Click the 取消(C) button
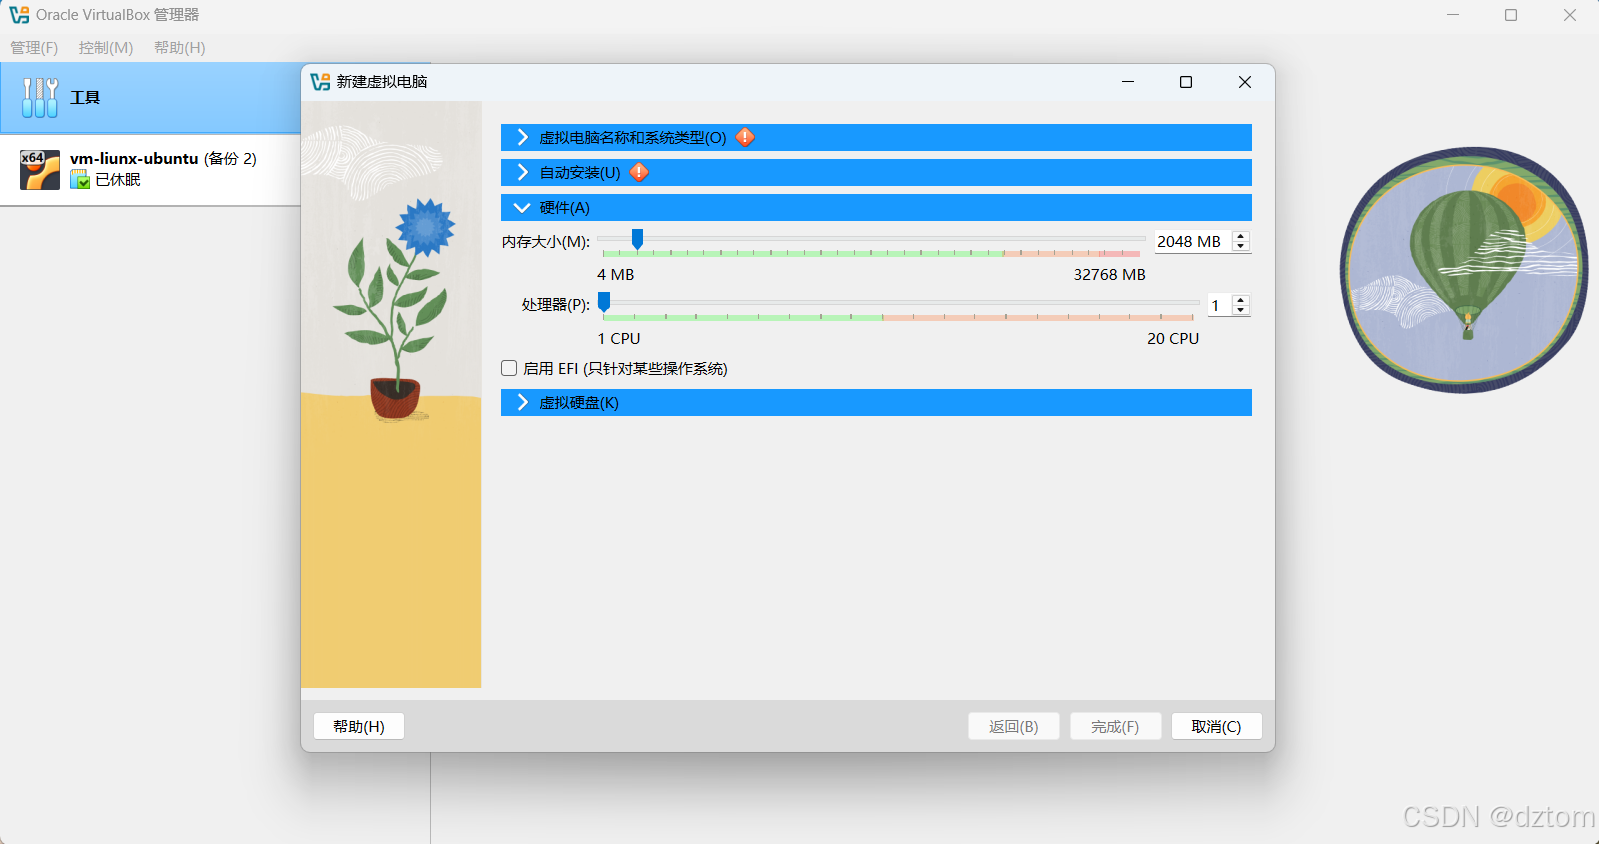This screenshot has width=1599, height=844. coord(1216,726)
